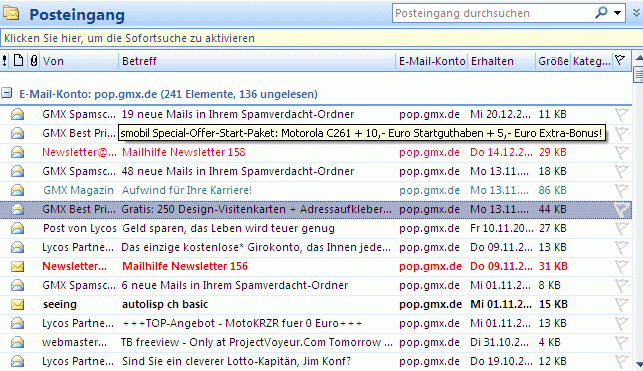Click the Posteingang folder icon in header
643x371 pixels.
(x=11, y=14)
